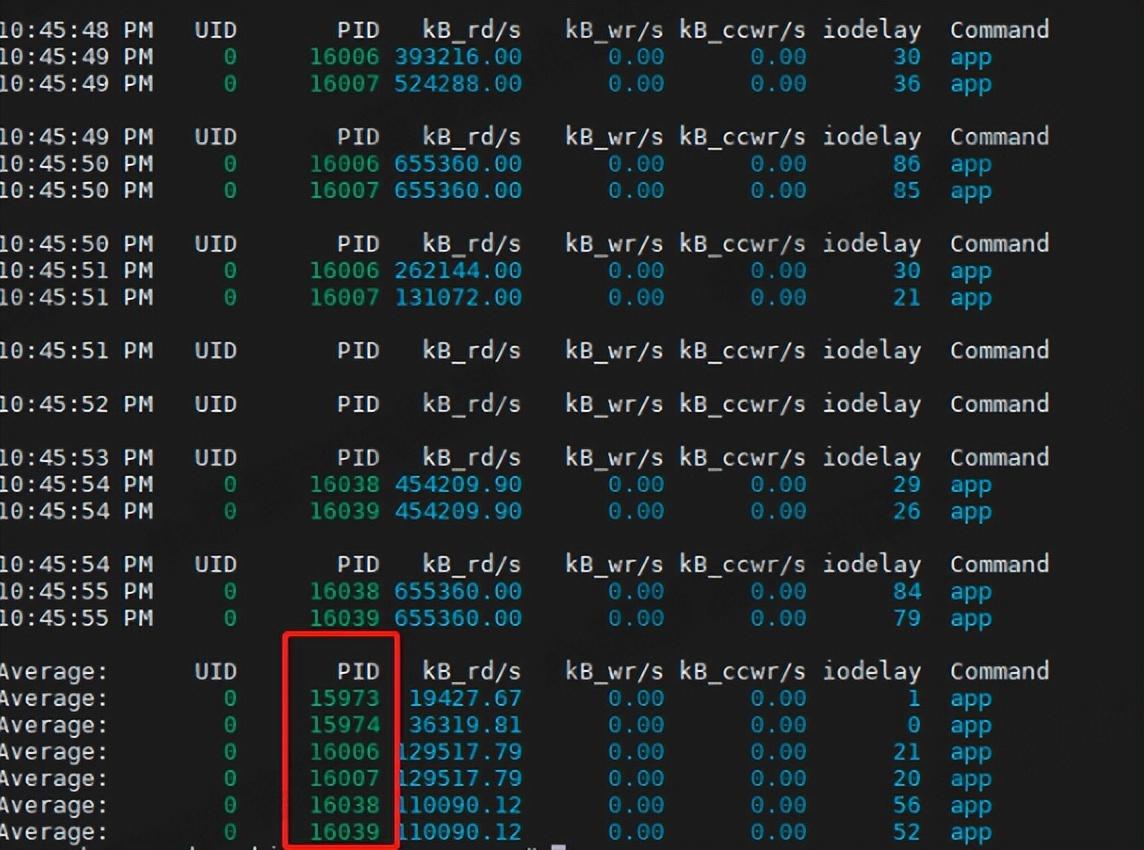Screen dimensions: 1144x850
Task: Click the 36319.81 average read value
Action: pos(465,725)
